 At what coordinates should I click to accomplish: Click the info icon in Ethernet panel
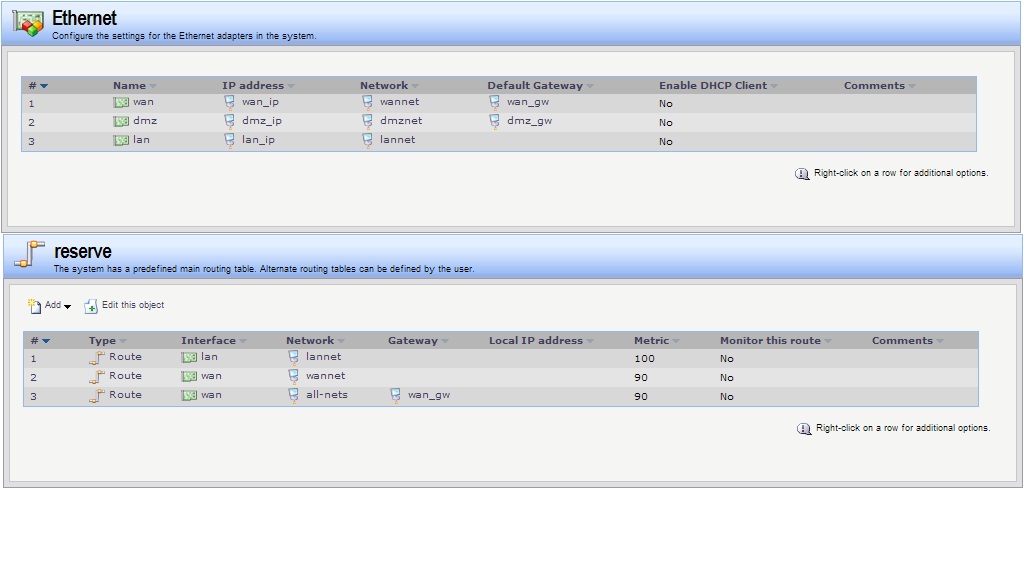tap(802, 174)
